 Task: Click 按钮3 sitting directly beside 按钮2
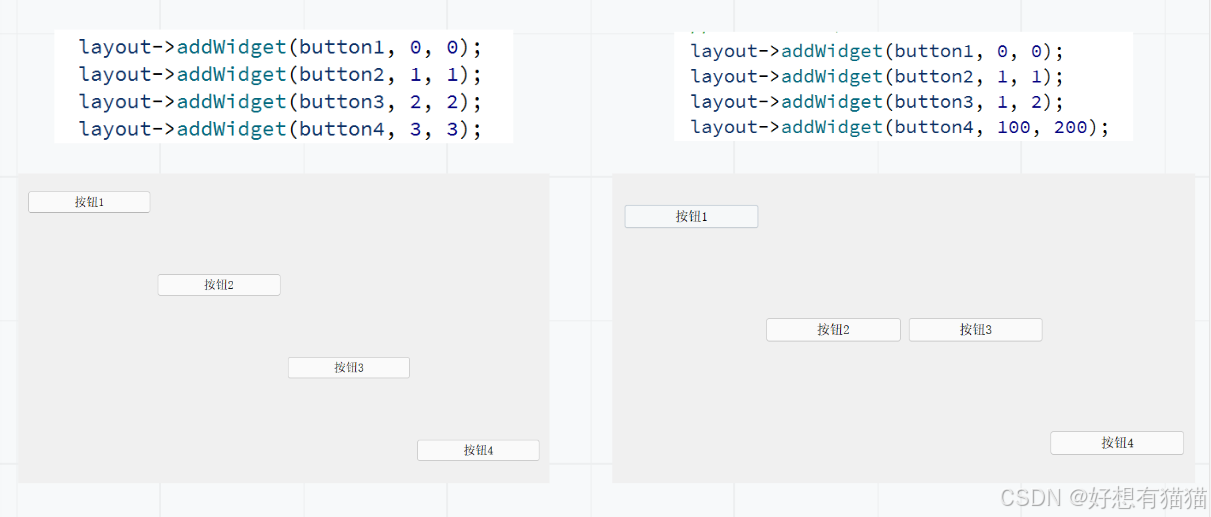point(975,330)
